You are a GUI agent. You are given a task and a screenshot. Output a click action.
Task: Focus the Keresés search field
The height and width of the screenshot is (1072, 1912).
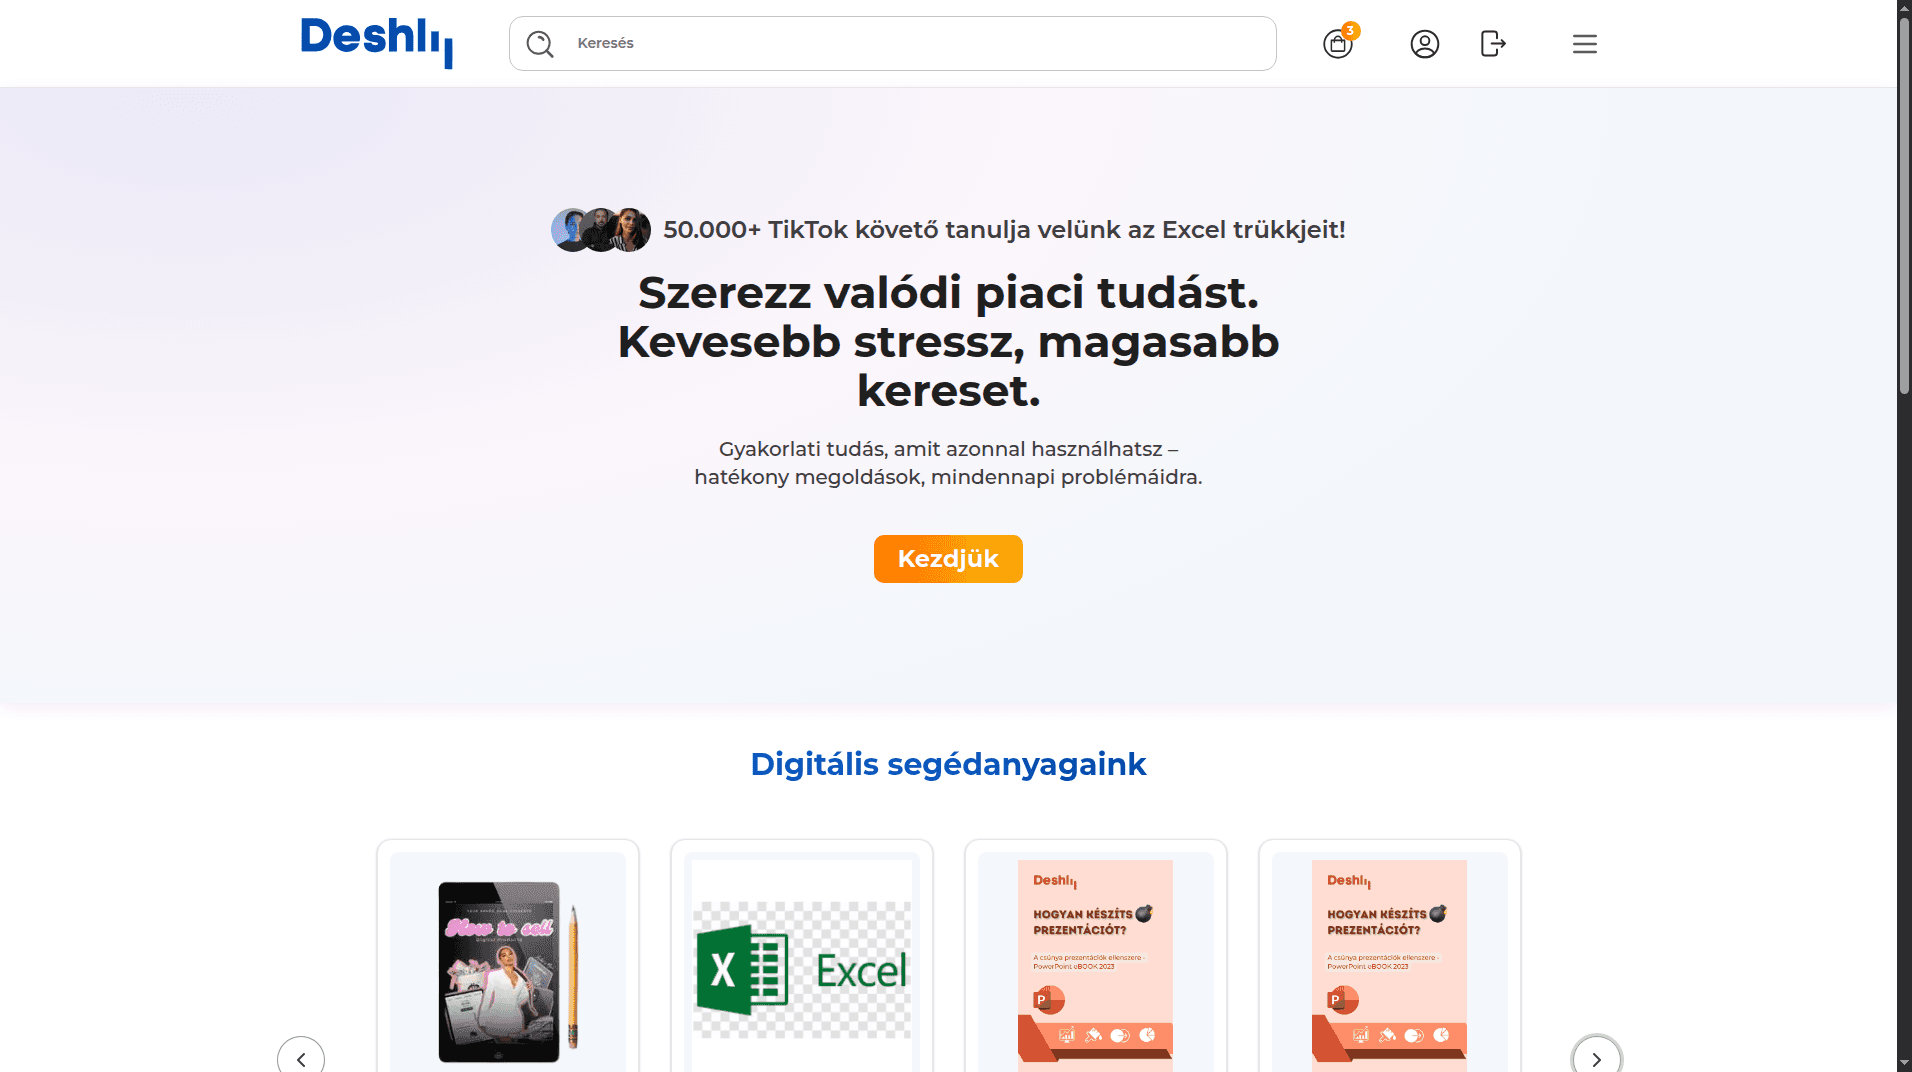[x=892, y=43]
